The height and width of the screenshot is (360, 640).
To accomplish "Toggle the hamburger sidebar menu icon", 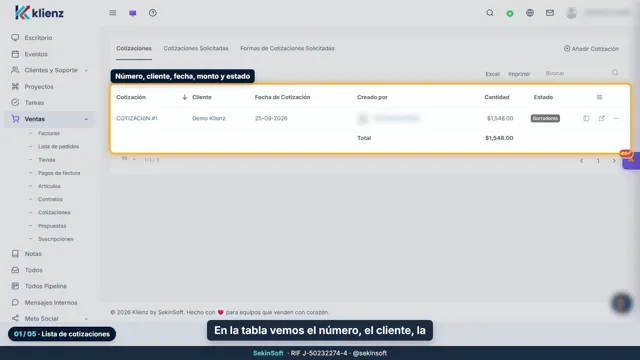I will click(113, 13).
